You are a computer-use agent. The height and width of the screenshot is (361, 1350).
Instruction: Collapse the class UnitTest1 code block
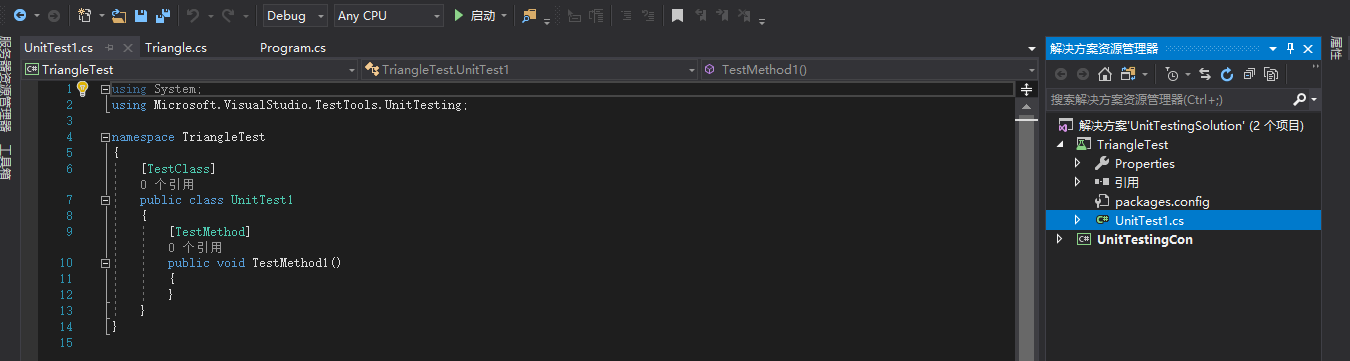pyautogui.click(x=106, y=200)
